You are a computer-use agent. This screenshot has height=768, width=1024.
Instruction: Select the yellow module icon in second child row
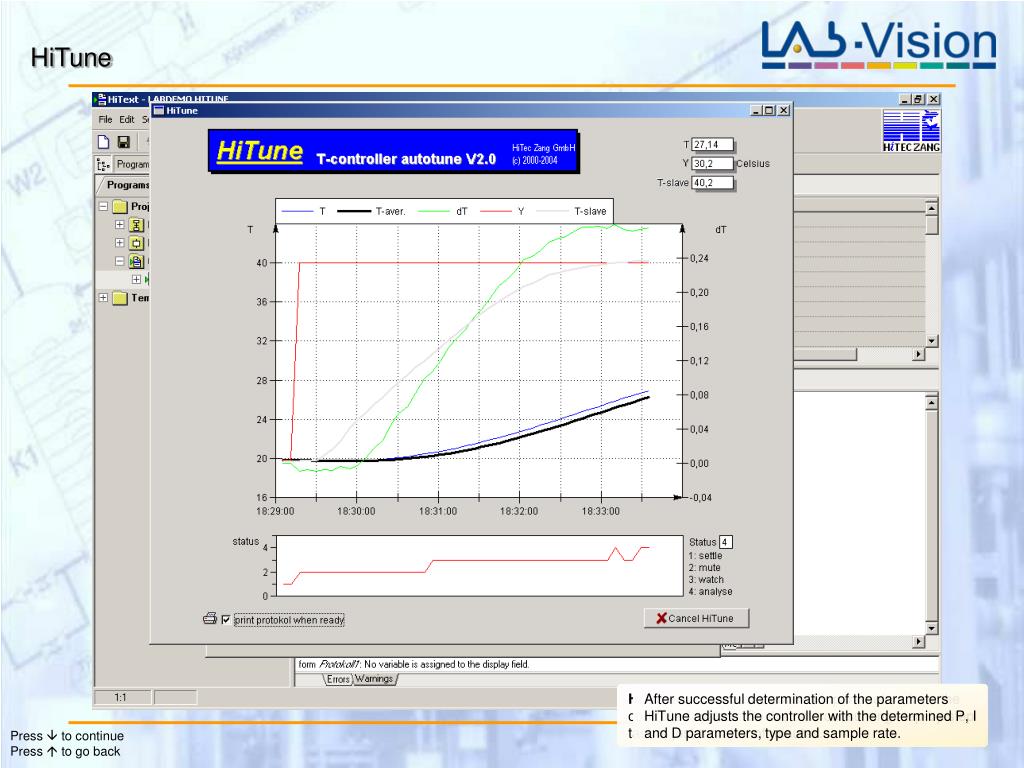pos(136,243)
